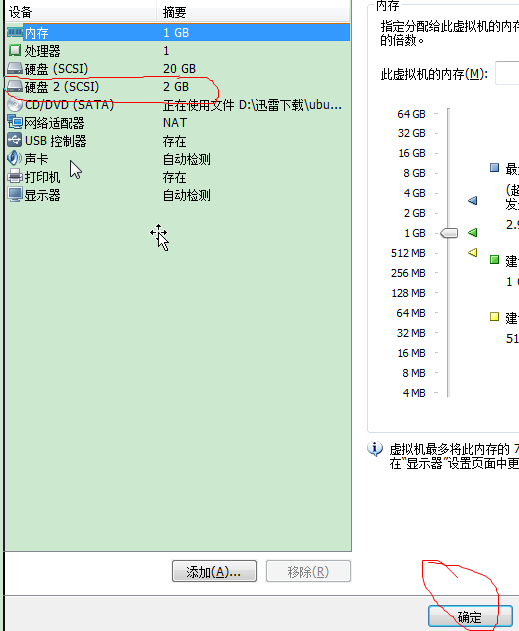Click the 8 MB slider label

(414, 373)
